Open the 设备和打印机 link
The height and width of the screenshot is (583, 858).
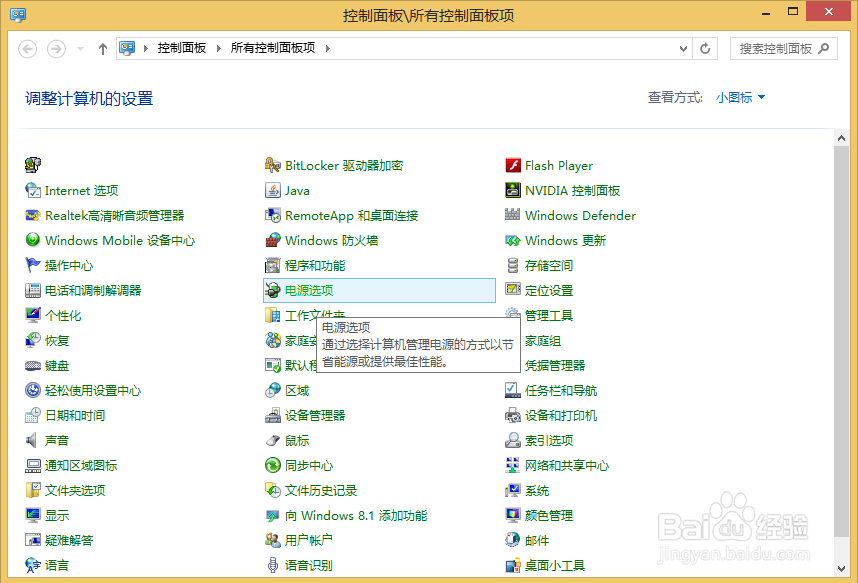click(561, 415)
